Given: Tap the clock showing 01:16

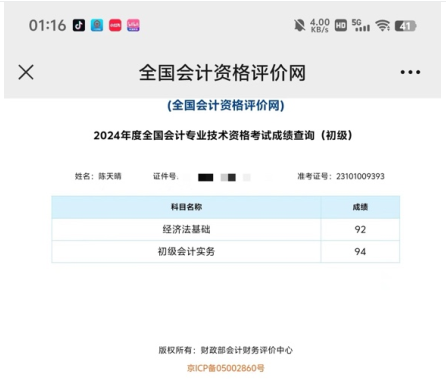Looking at the screenshot, I should coord(47,25).
